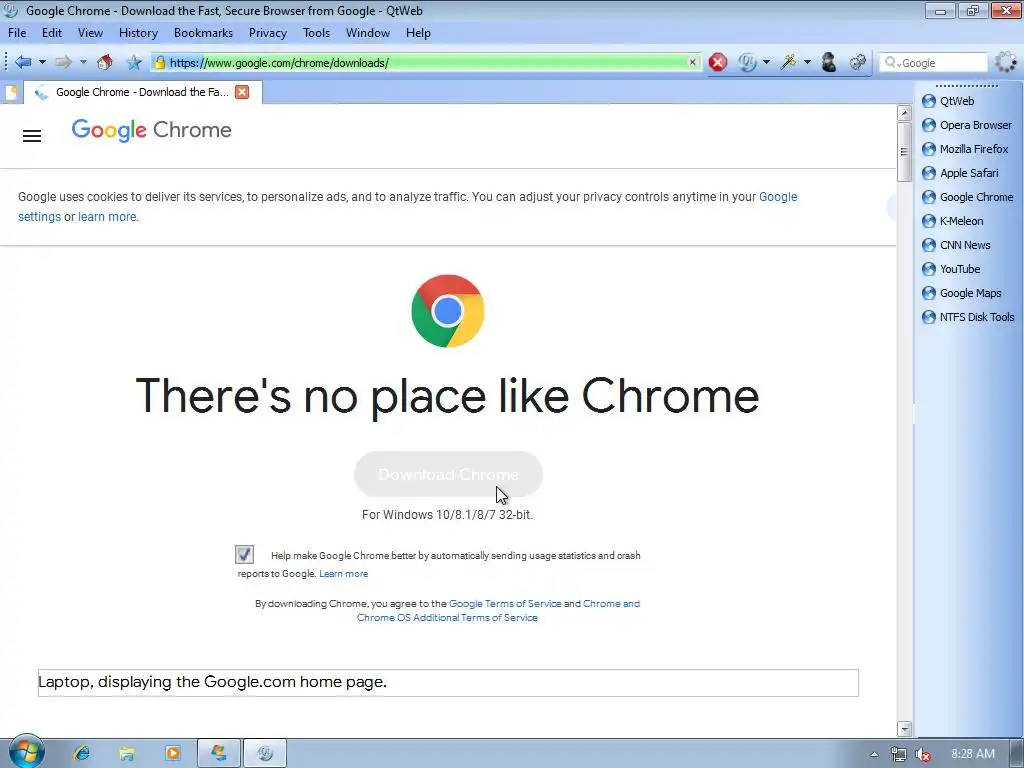The height and width of the screenshot is (768, 1024).
Task: Go back with the blue back arrow
Action: [x=23, y=63]
